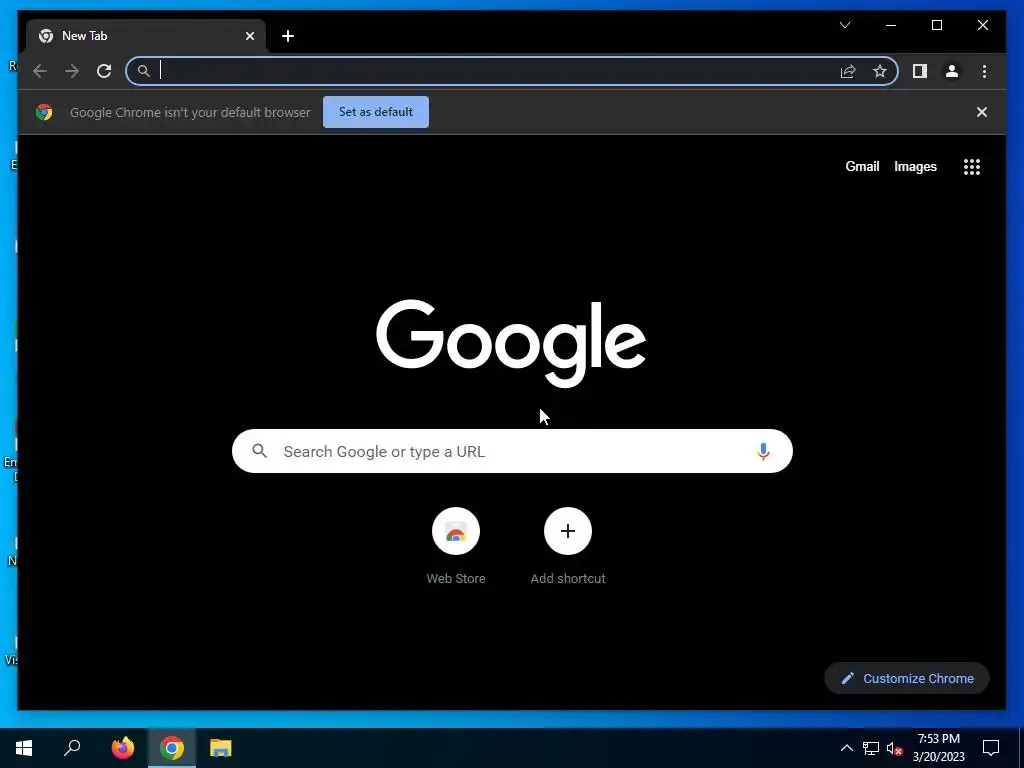Click the Chrome taskbar icon
Image resolution: width=1024 pixels, height=768 pixels.
click(172, 748)
